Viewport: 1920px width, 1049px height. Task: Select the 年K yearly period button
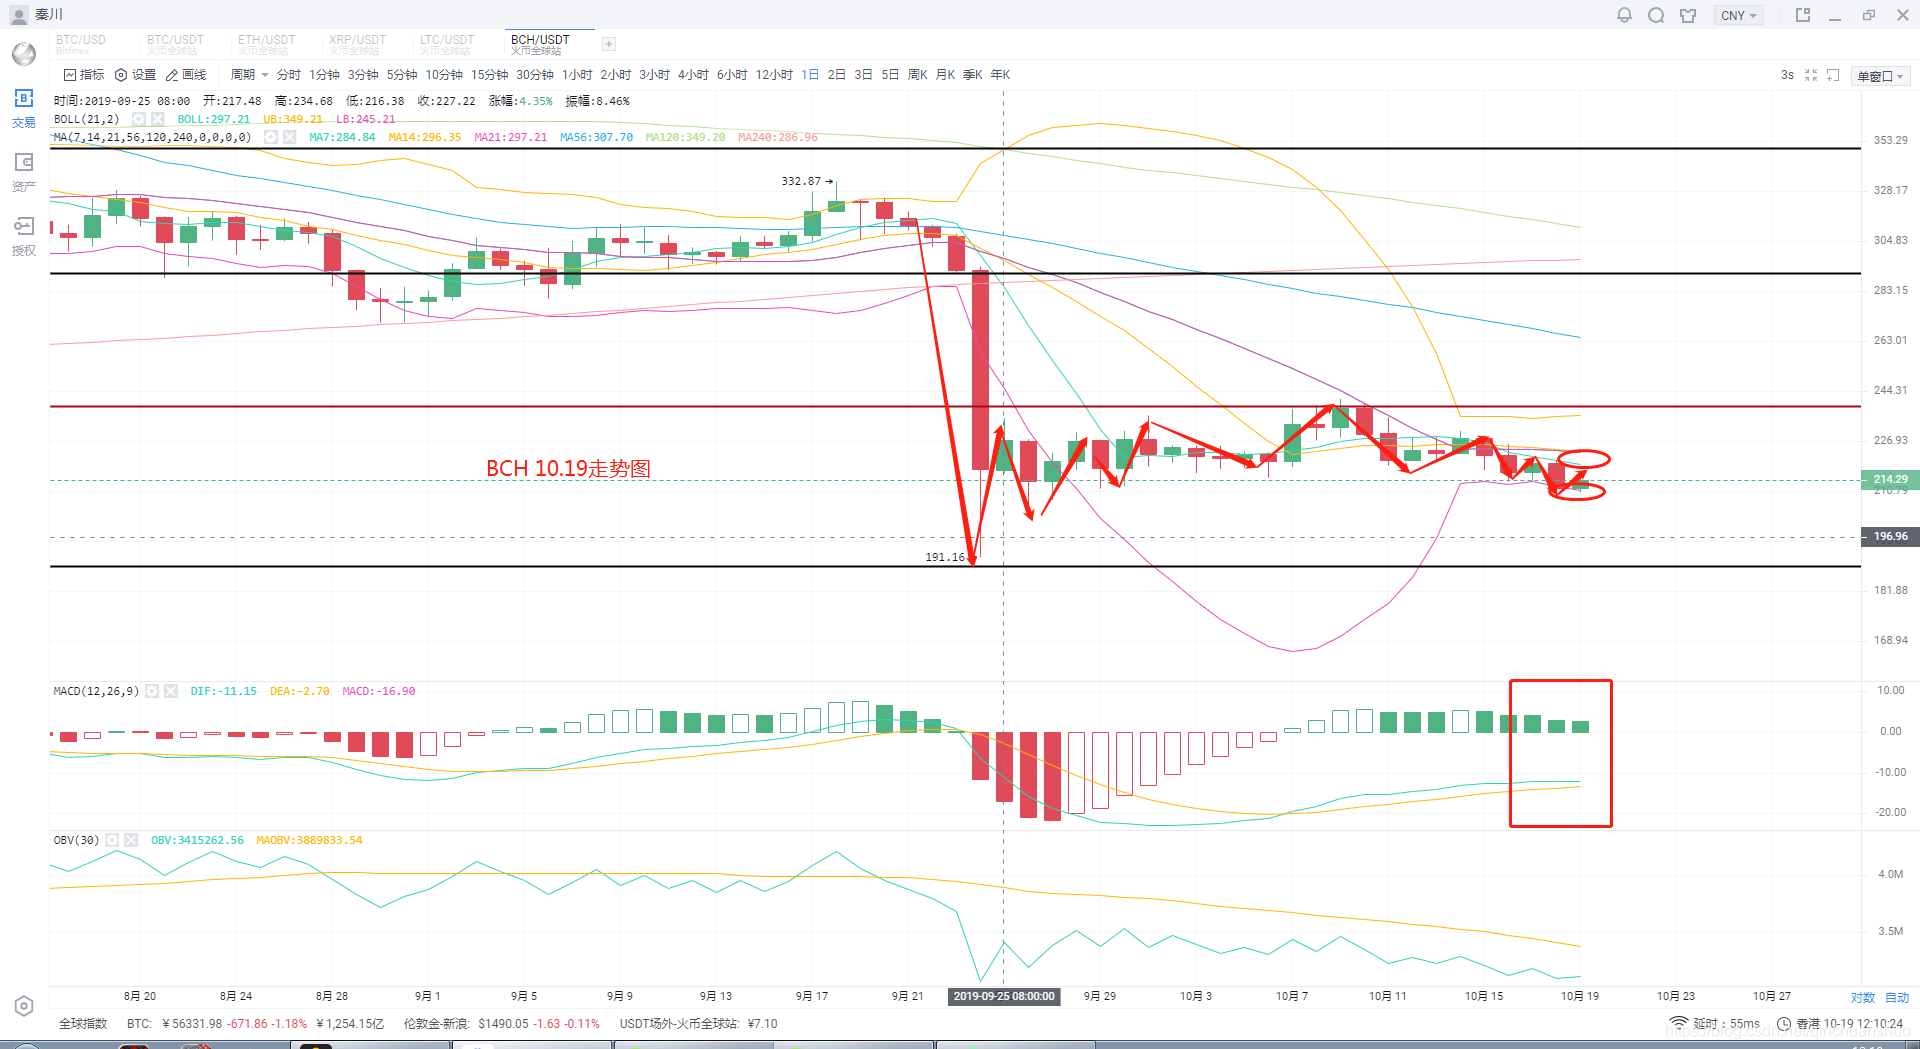point(1000,75)
